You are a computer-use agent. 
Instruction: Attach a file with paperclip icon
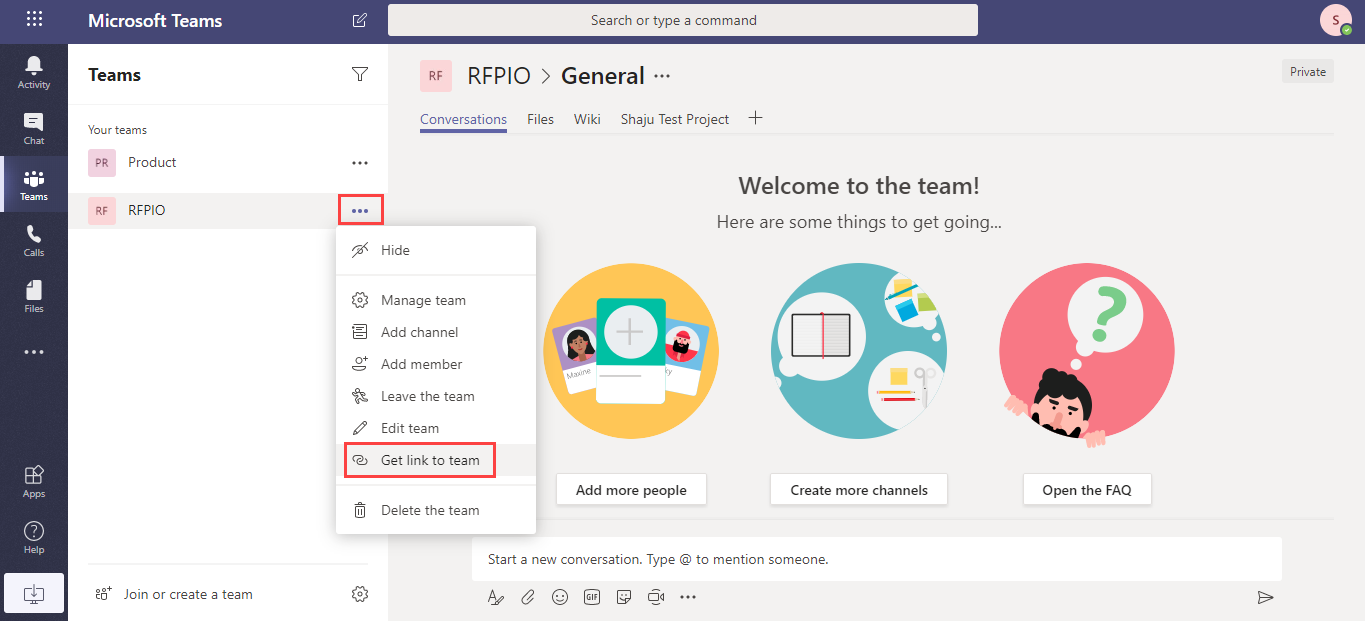pyautogui.click(x=528, y=597)
